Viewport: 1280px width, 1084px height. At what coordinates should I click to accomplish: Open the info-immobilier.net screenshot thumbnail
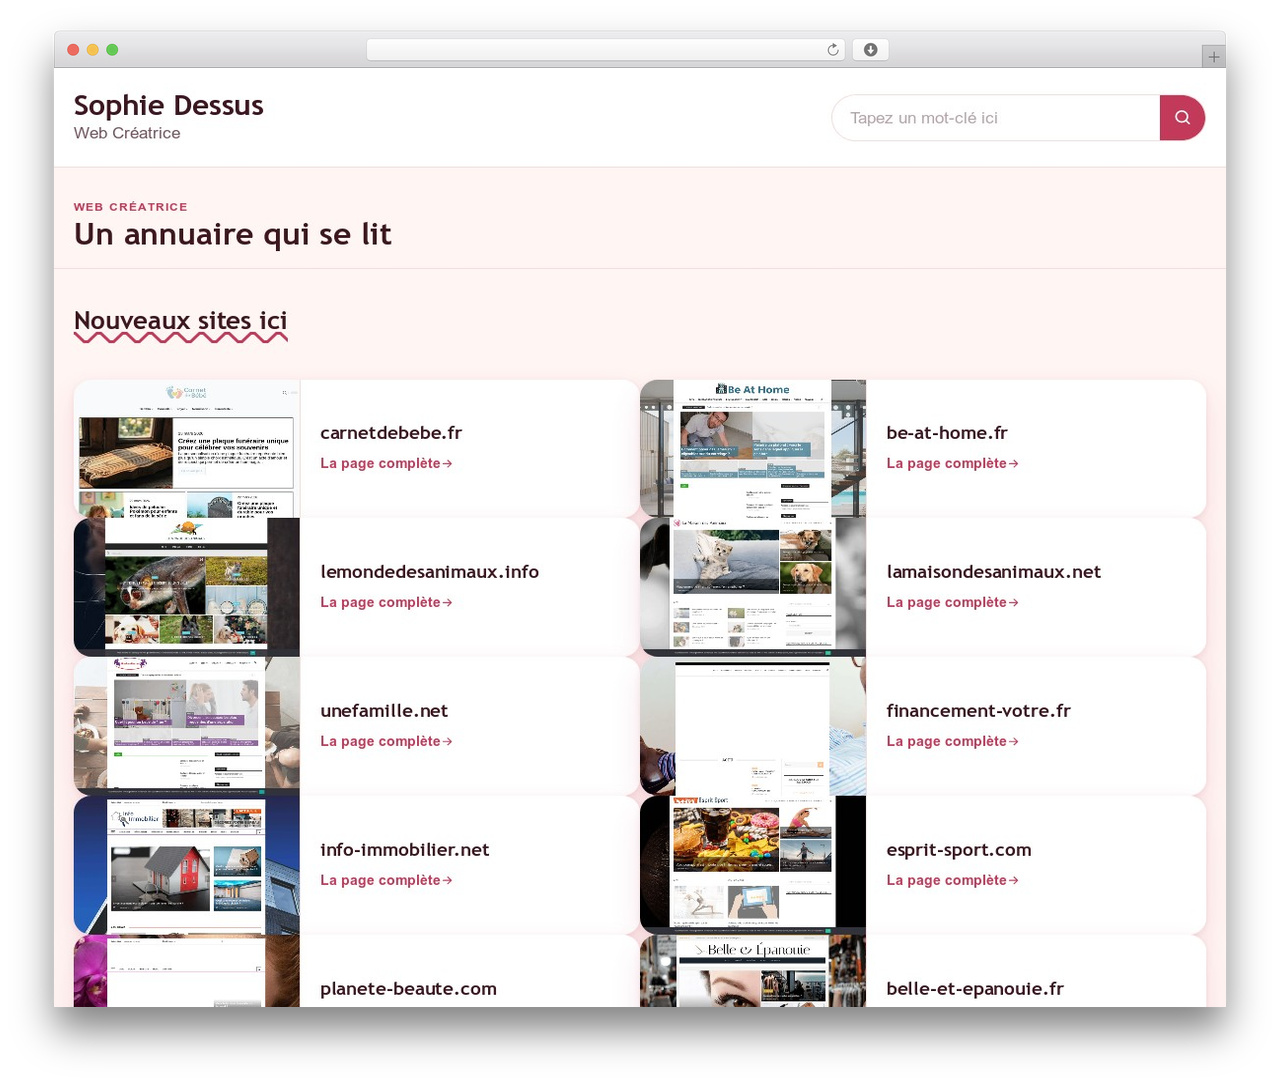(x=187, y=865)
